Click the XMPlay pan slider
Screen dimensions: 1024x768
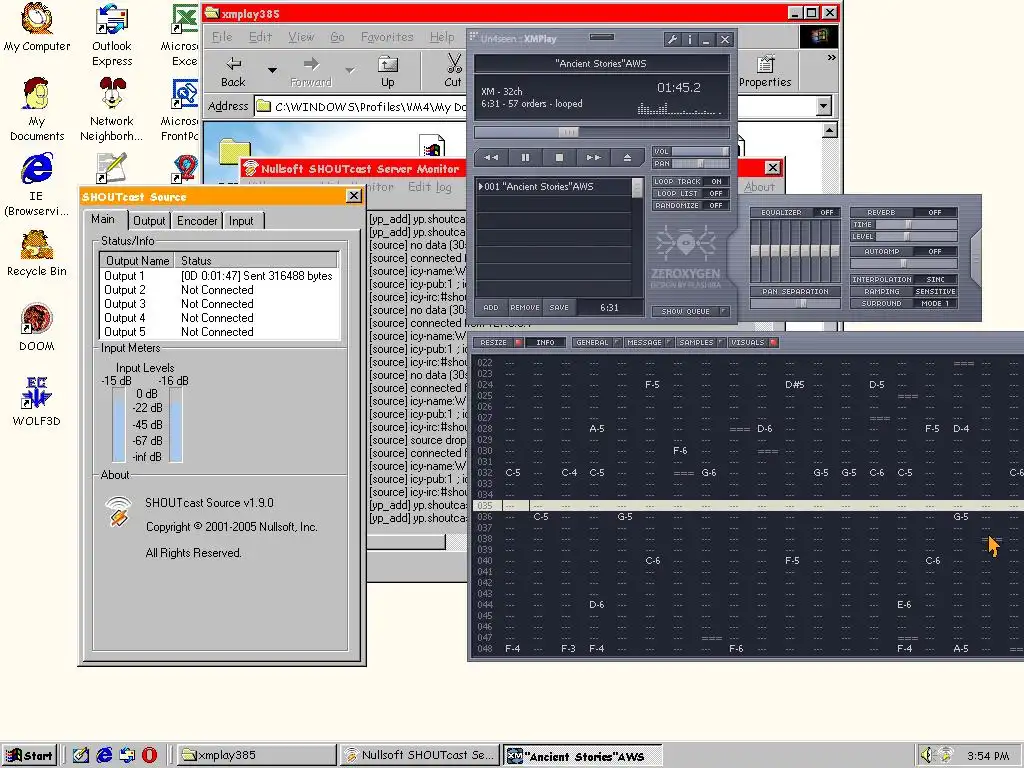(x=700, y=163)
